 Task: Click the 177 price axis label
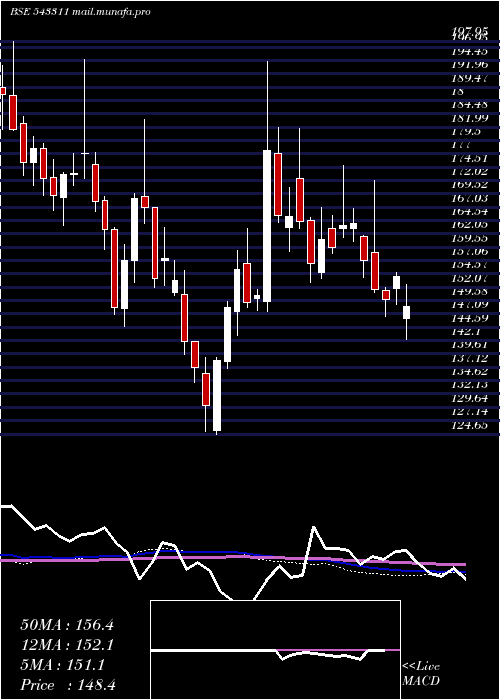tap(461, 145)
